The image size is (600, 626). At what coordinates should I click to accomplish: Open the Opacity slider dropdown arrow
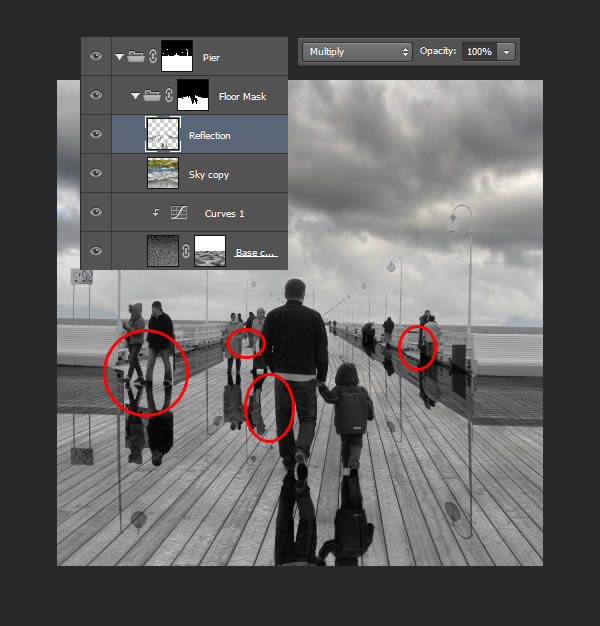click(507, 51)
